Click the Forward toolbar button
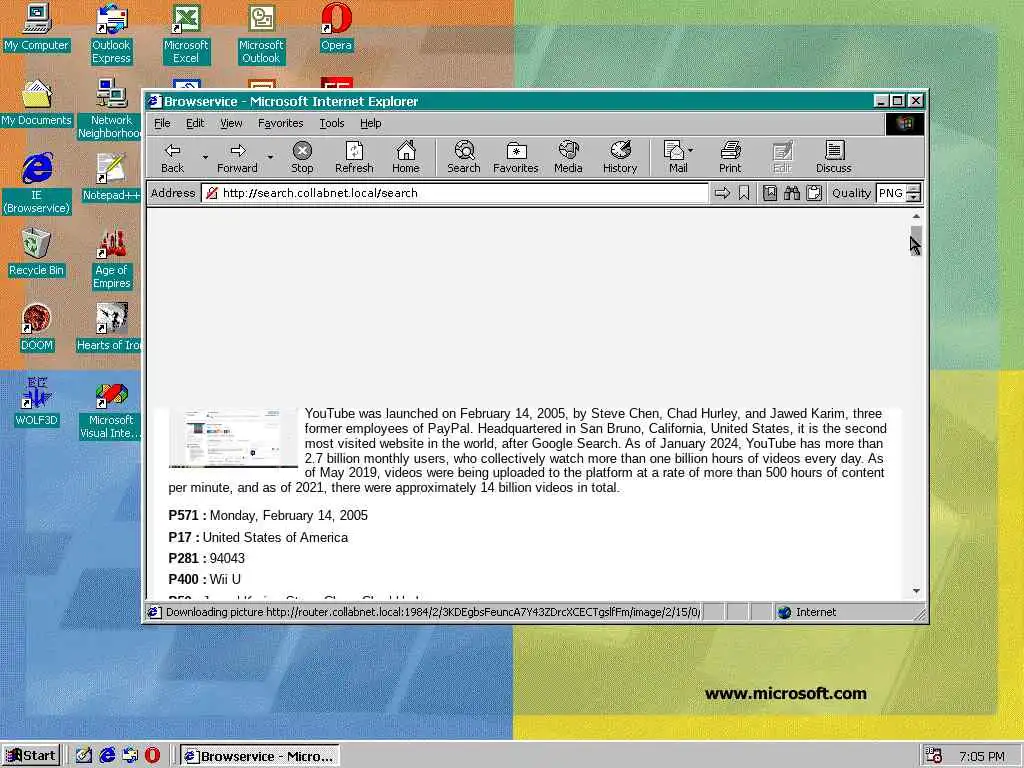This screenshot has width=1024, height=768. tap(237, 157)
